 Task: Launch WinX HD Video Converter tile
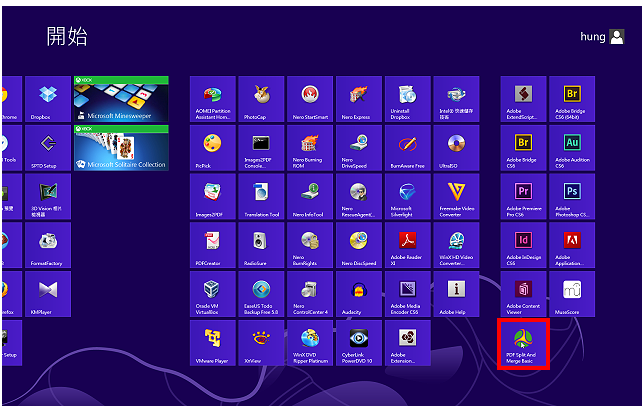(456, 245)
